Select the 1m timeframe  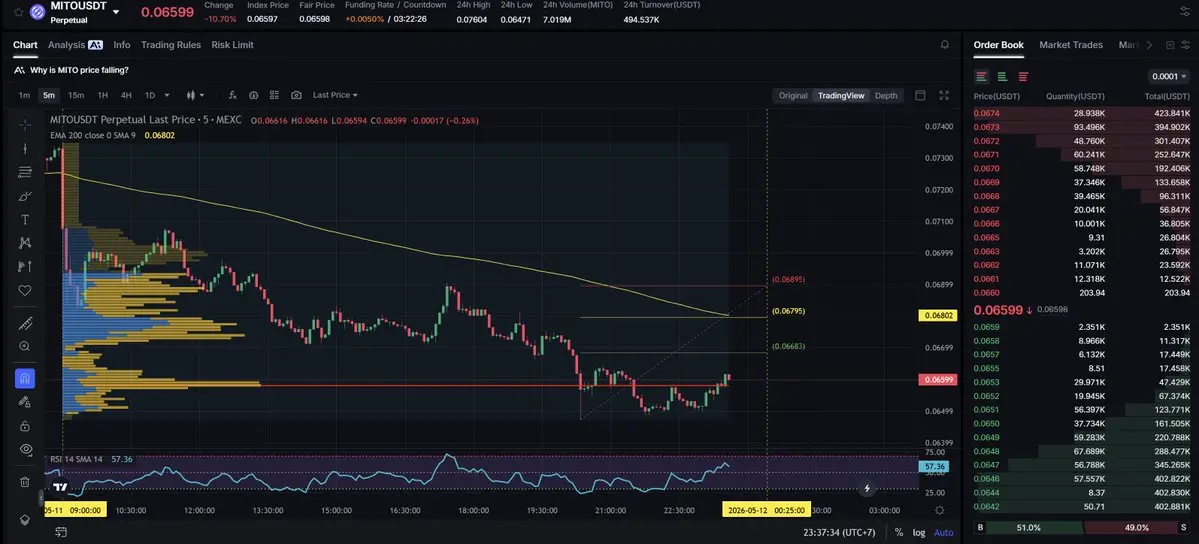click(x=24, y=95)
